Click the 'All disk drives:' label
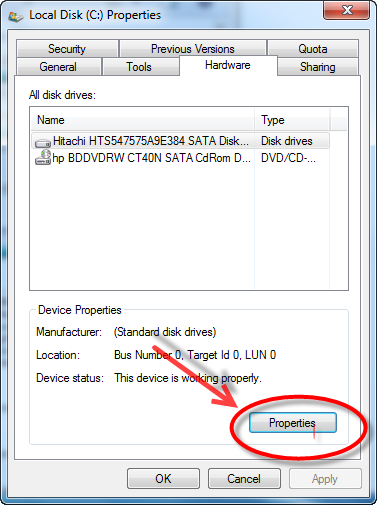 (62, 95)
